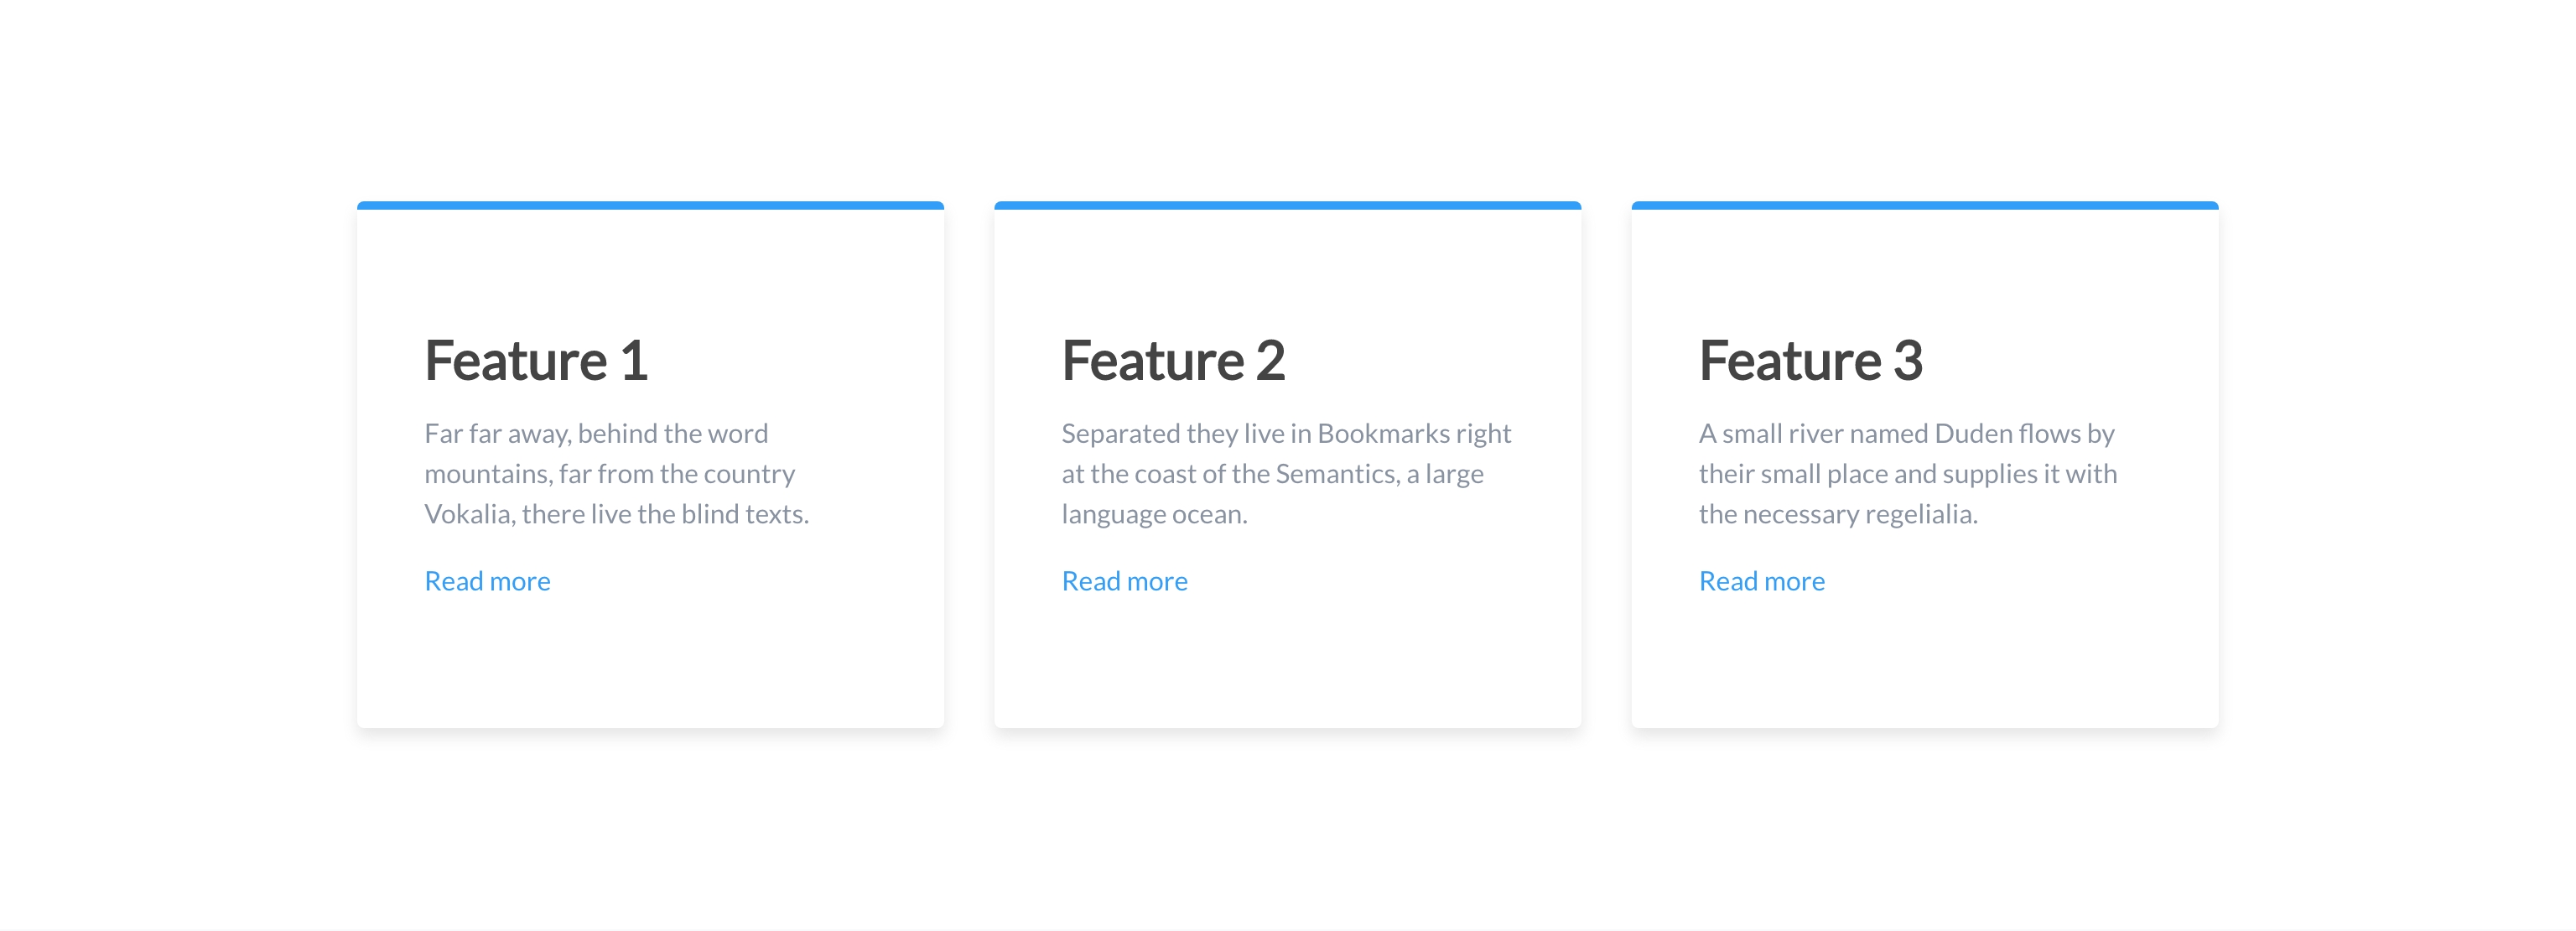
Task: Click the word Vokalia in Feature 1 description
Action: 468,514
